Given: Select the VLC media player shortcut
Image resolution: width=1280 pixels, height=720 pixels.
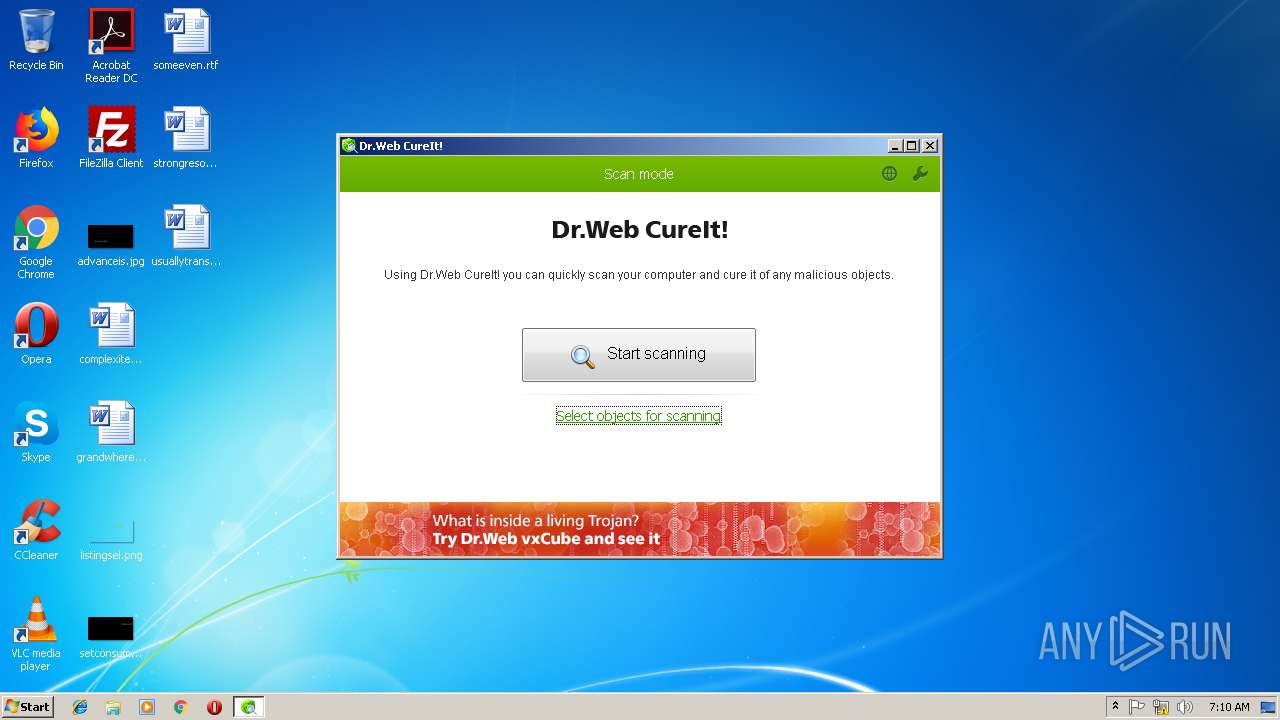Looking at the screenshot, I should (x=36, y=634).
